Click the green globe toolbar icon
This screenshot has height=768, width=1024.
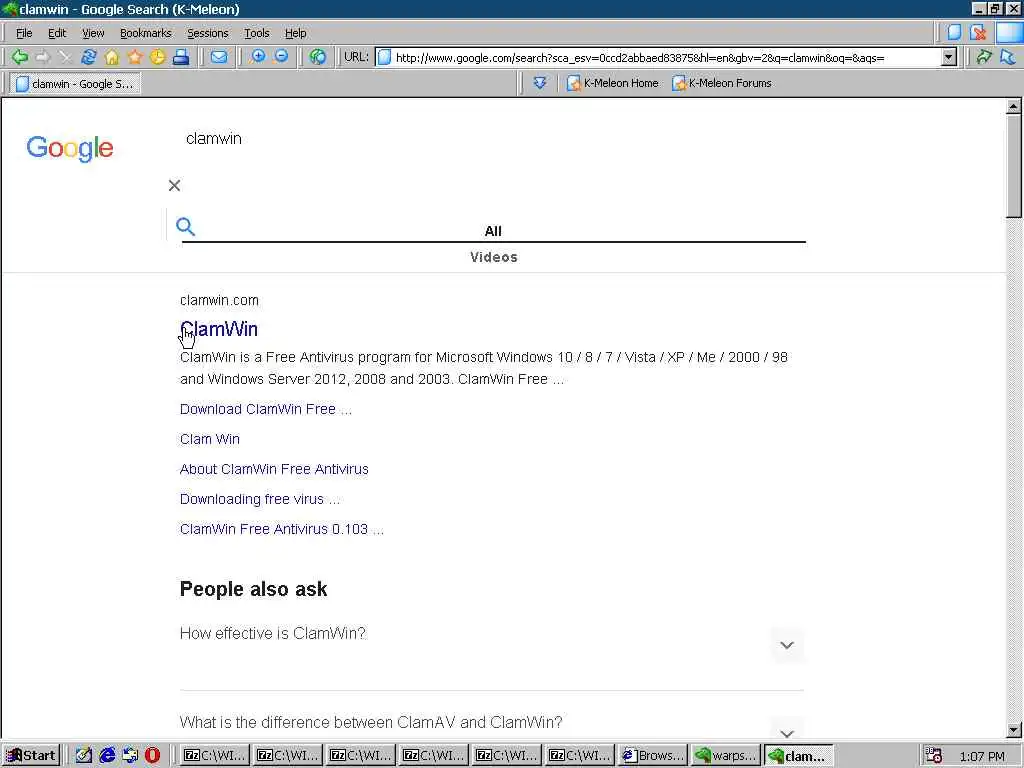(x=317, y=57)
